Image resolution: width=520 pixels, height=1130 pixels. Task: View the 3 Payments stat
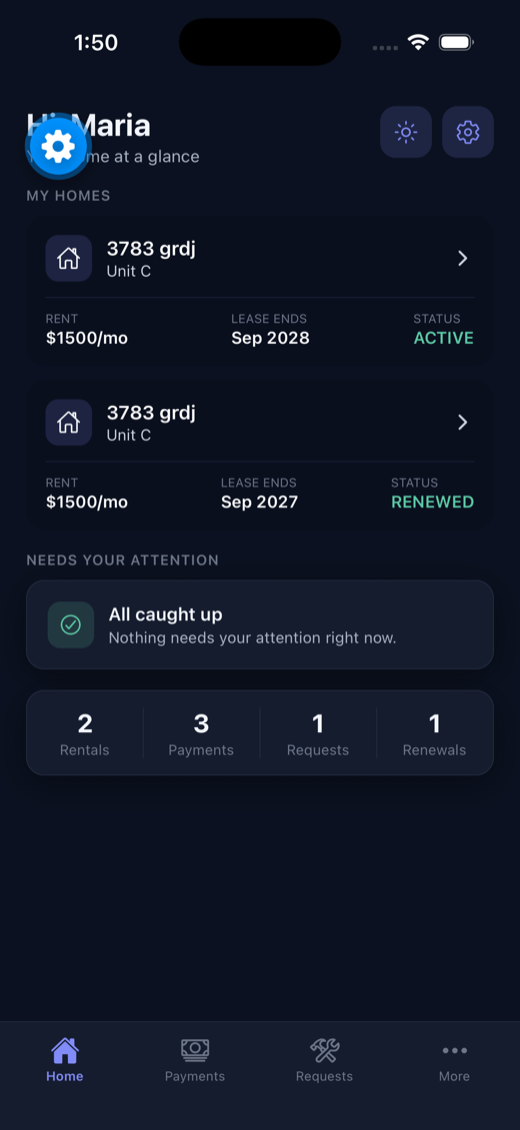point(201,734)
